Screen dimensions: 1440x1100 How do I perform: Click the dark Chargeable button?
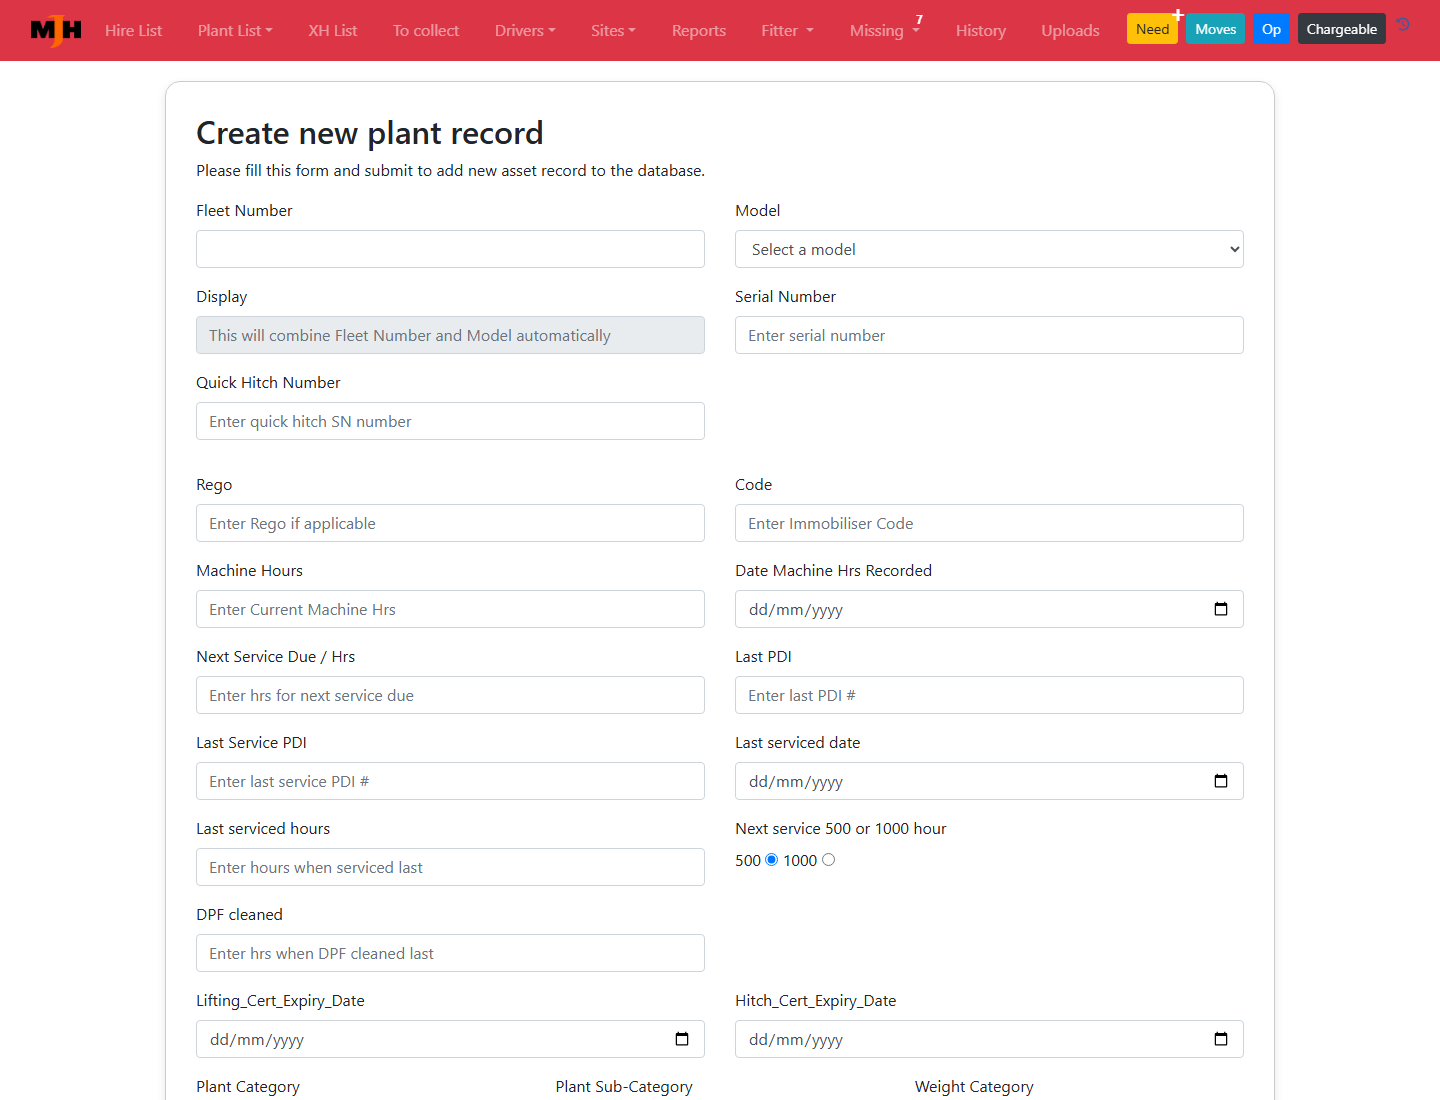click(1341, 29)
